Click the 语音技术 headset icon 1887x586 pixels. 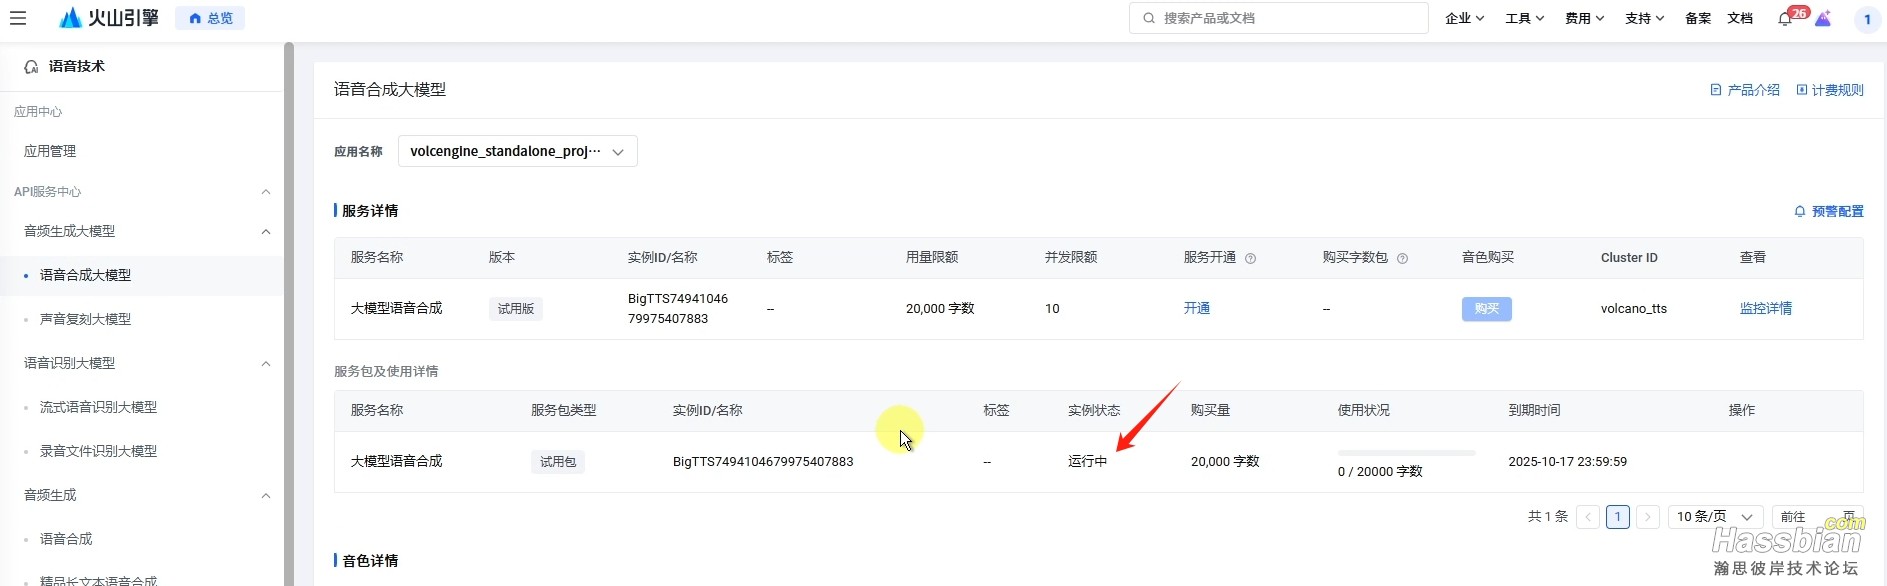coord(31,67)
